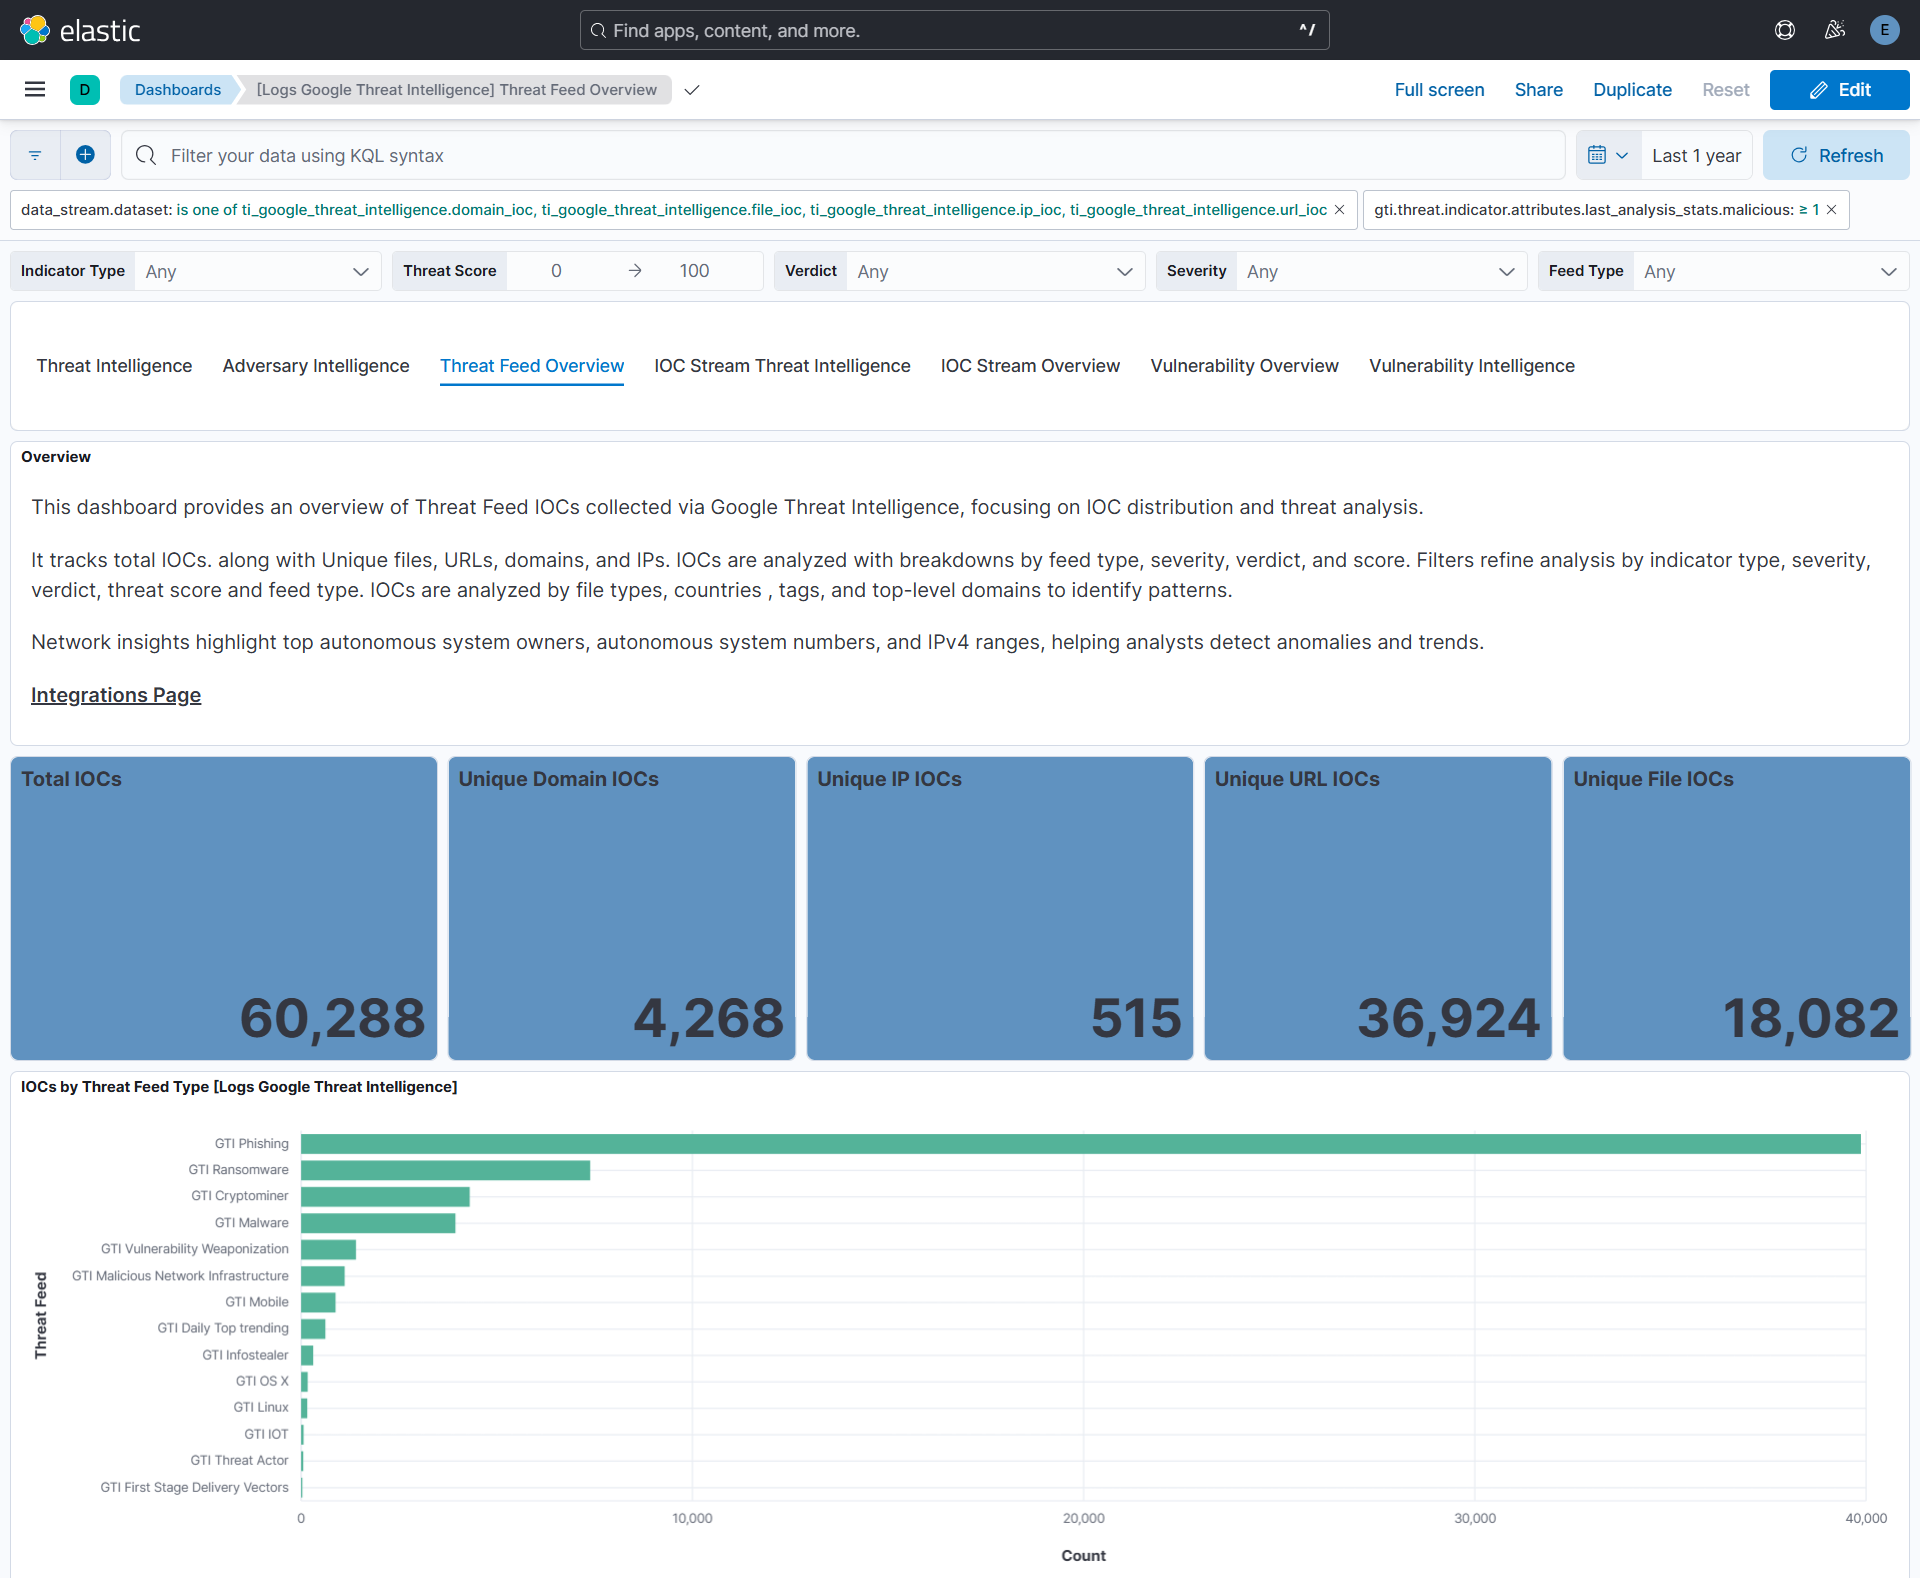Expand the Feed Type dropdown

click(1770, 271)
